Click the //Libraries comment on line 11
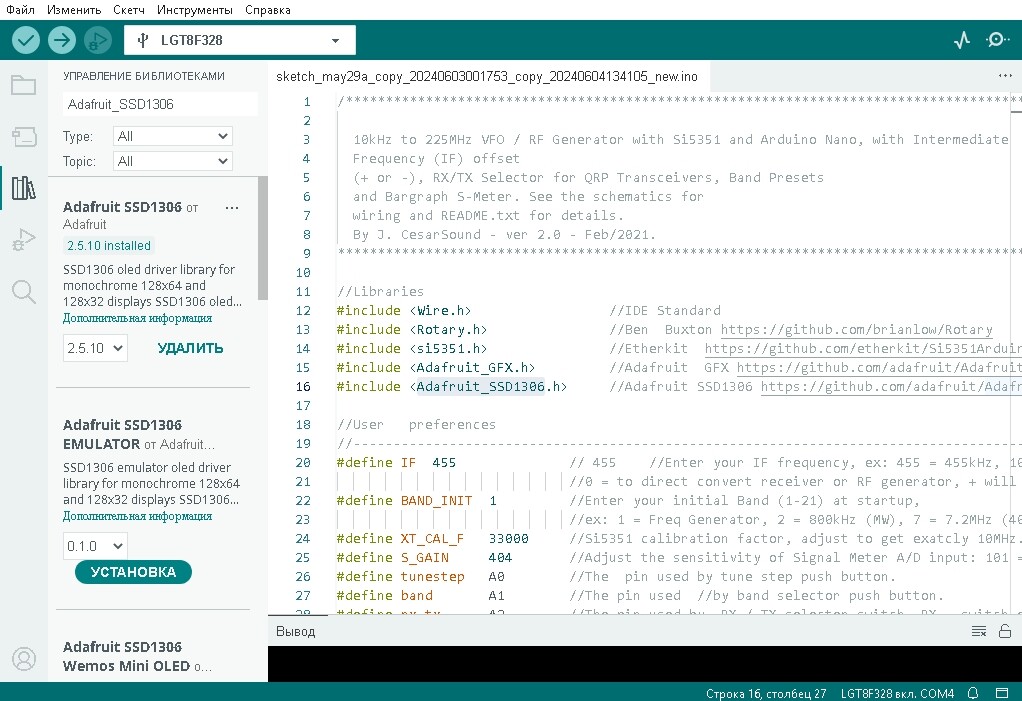Viewport: 1022px width, 701px height. point(380,292)
